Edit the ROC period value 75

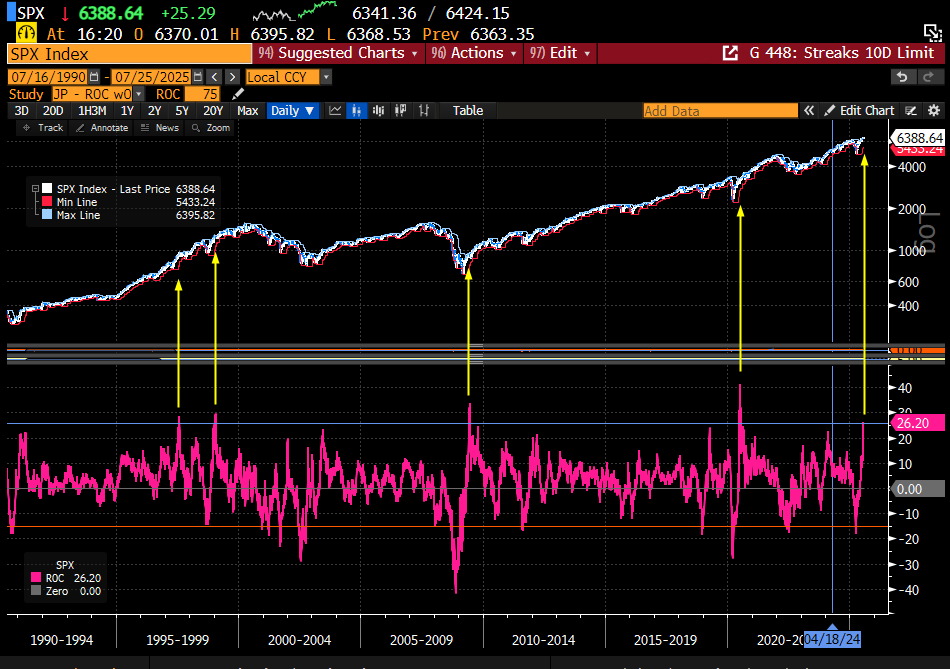click(x=202, y=94)
